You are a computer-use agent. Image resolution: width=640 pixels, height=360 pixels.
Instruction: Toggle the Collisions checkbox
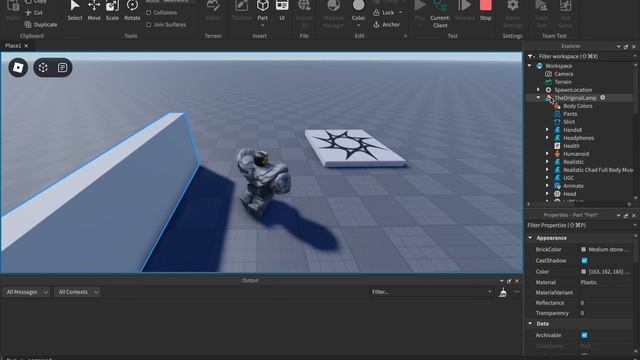pos(149,13)
